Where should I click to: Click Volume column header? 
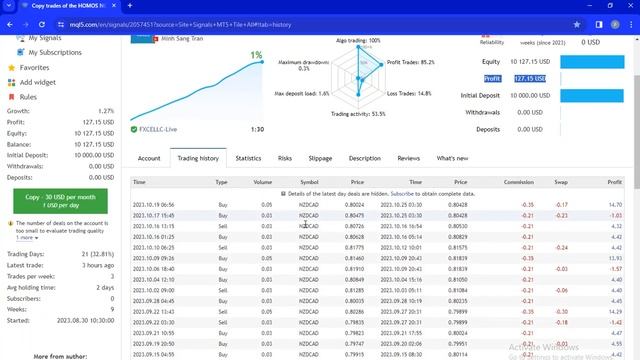262,182
